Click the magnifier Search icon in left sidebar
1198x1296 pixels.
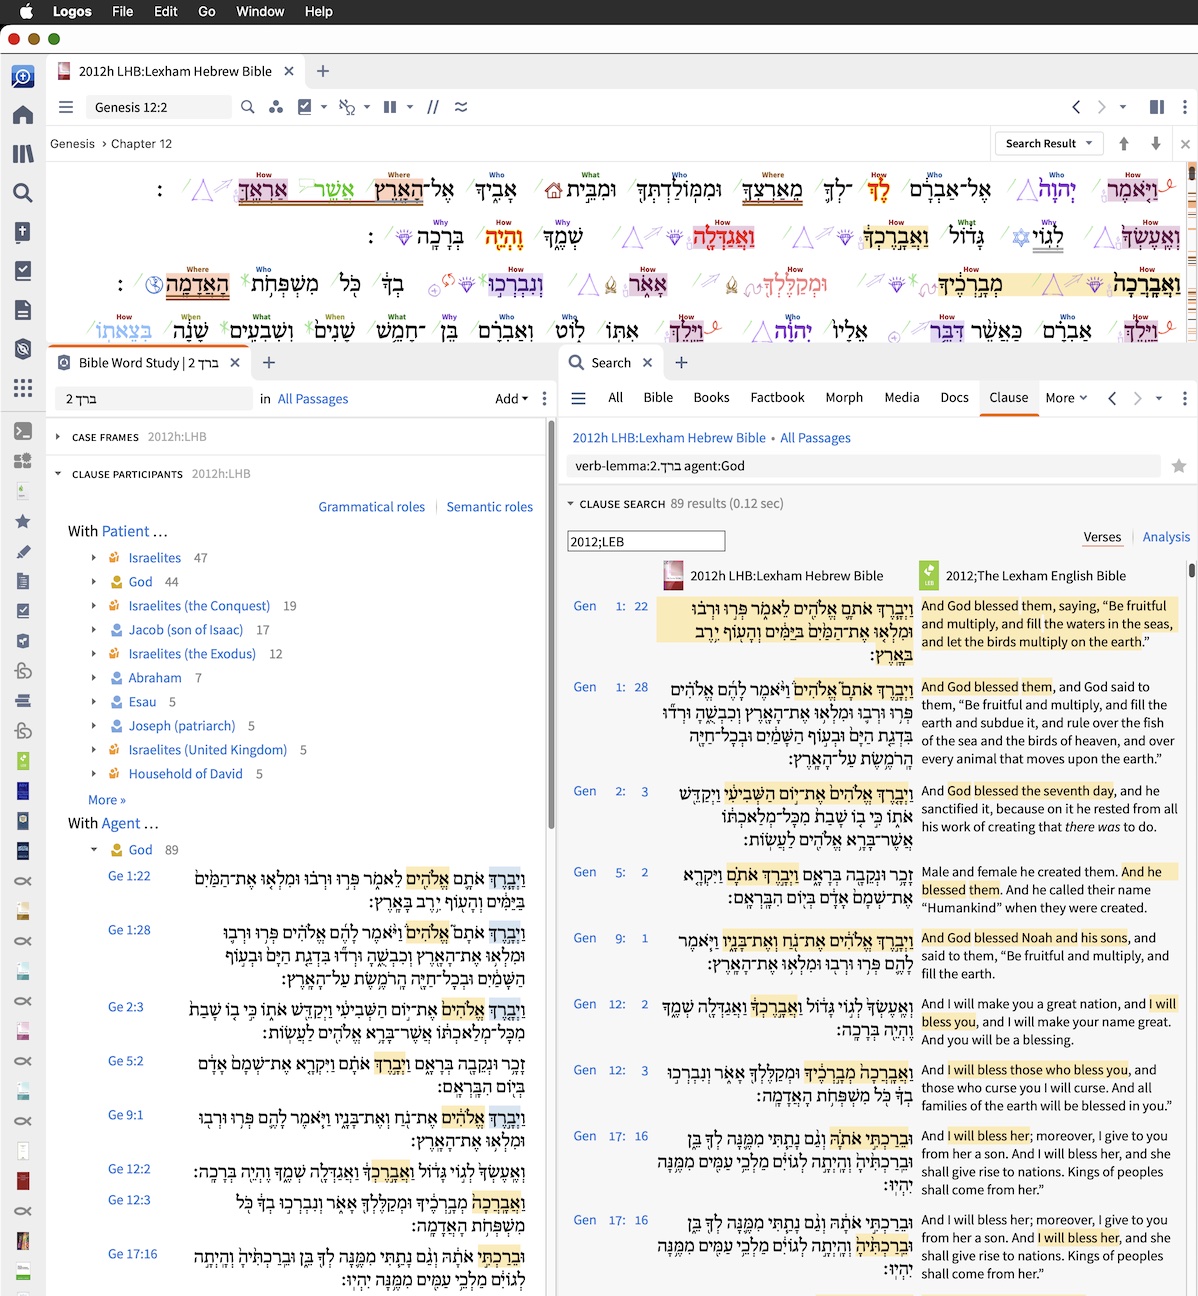[x=22, y=193]
